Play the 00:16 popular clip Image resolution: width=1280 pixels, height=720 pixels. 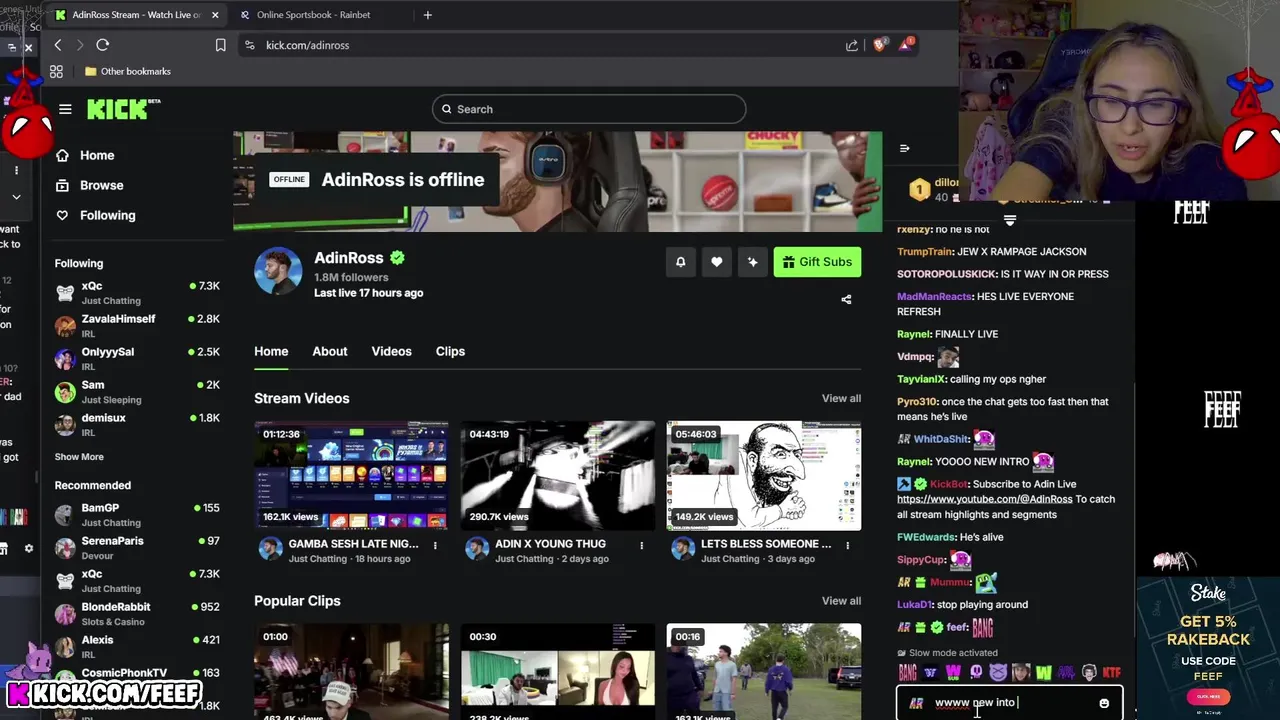pyautogui.click(x=764, y=671)
